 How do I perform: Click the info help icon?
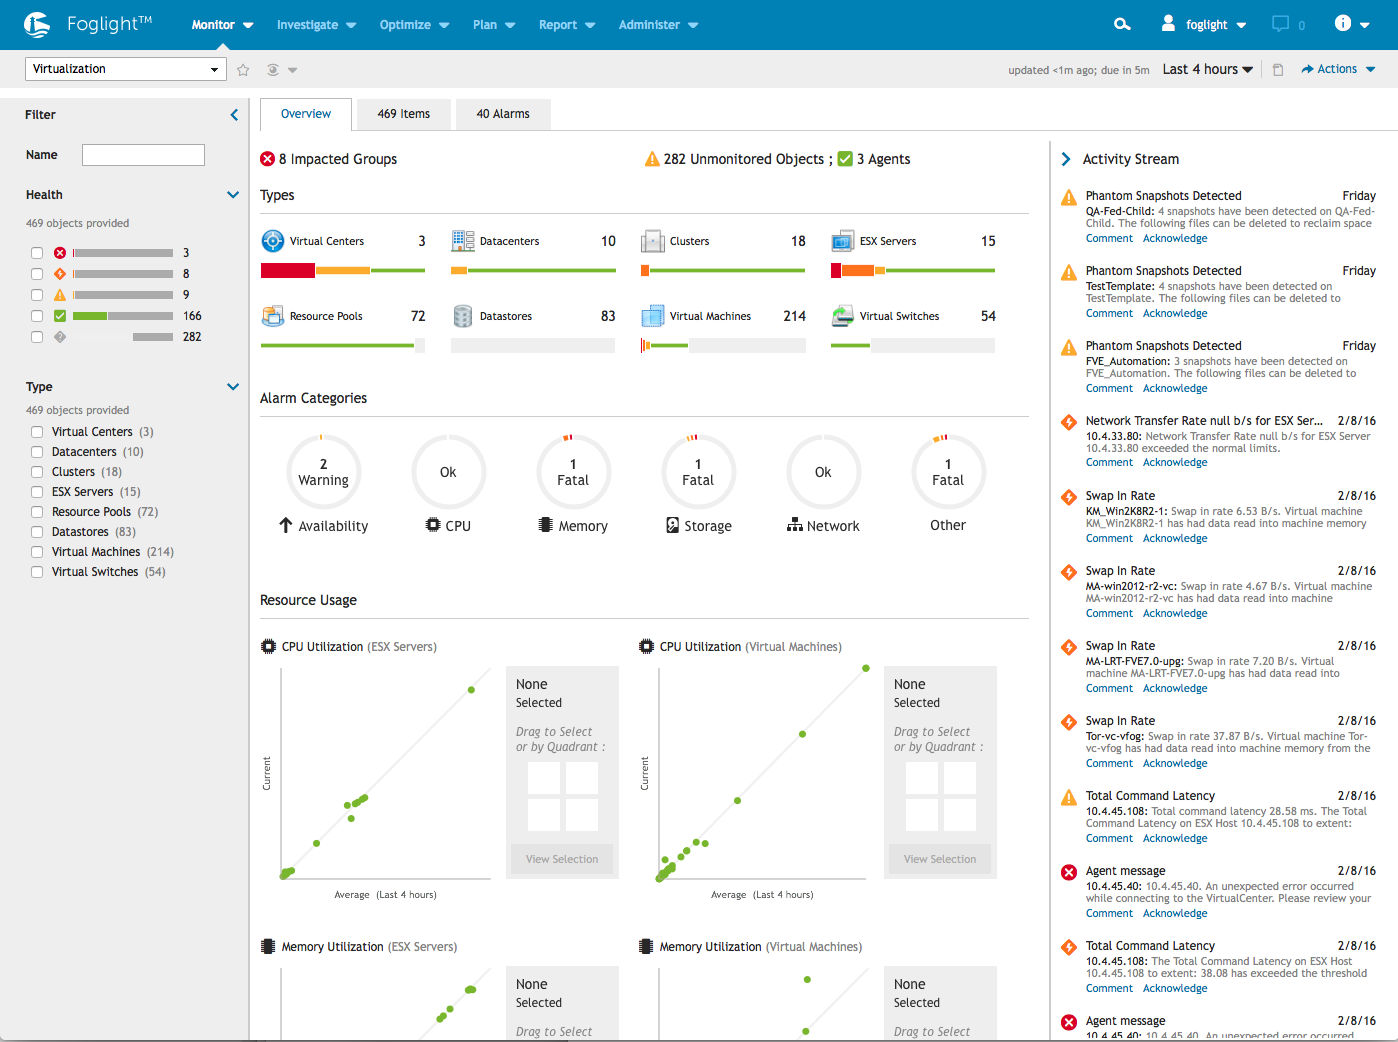(1343, 23)
